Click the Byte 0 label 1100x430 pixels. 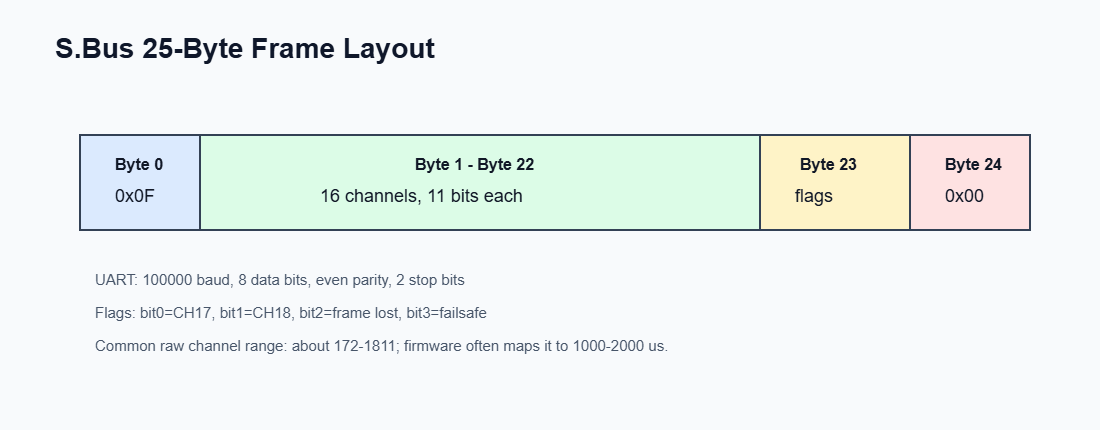[139, 164]
